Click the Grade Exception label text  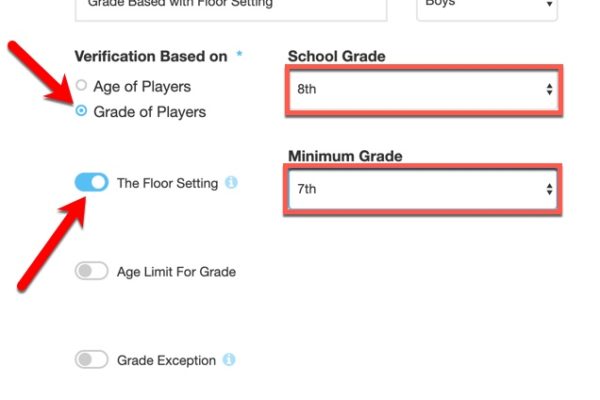pos(166,361)
